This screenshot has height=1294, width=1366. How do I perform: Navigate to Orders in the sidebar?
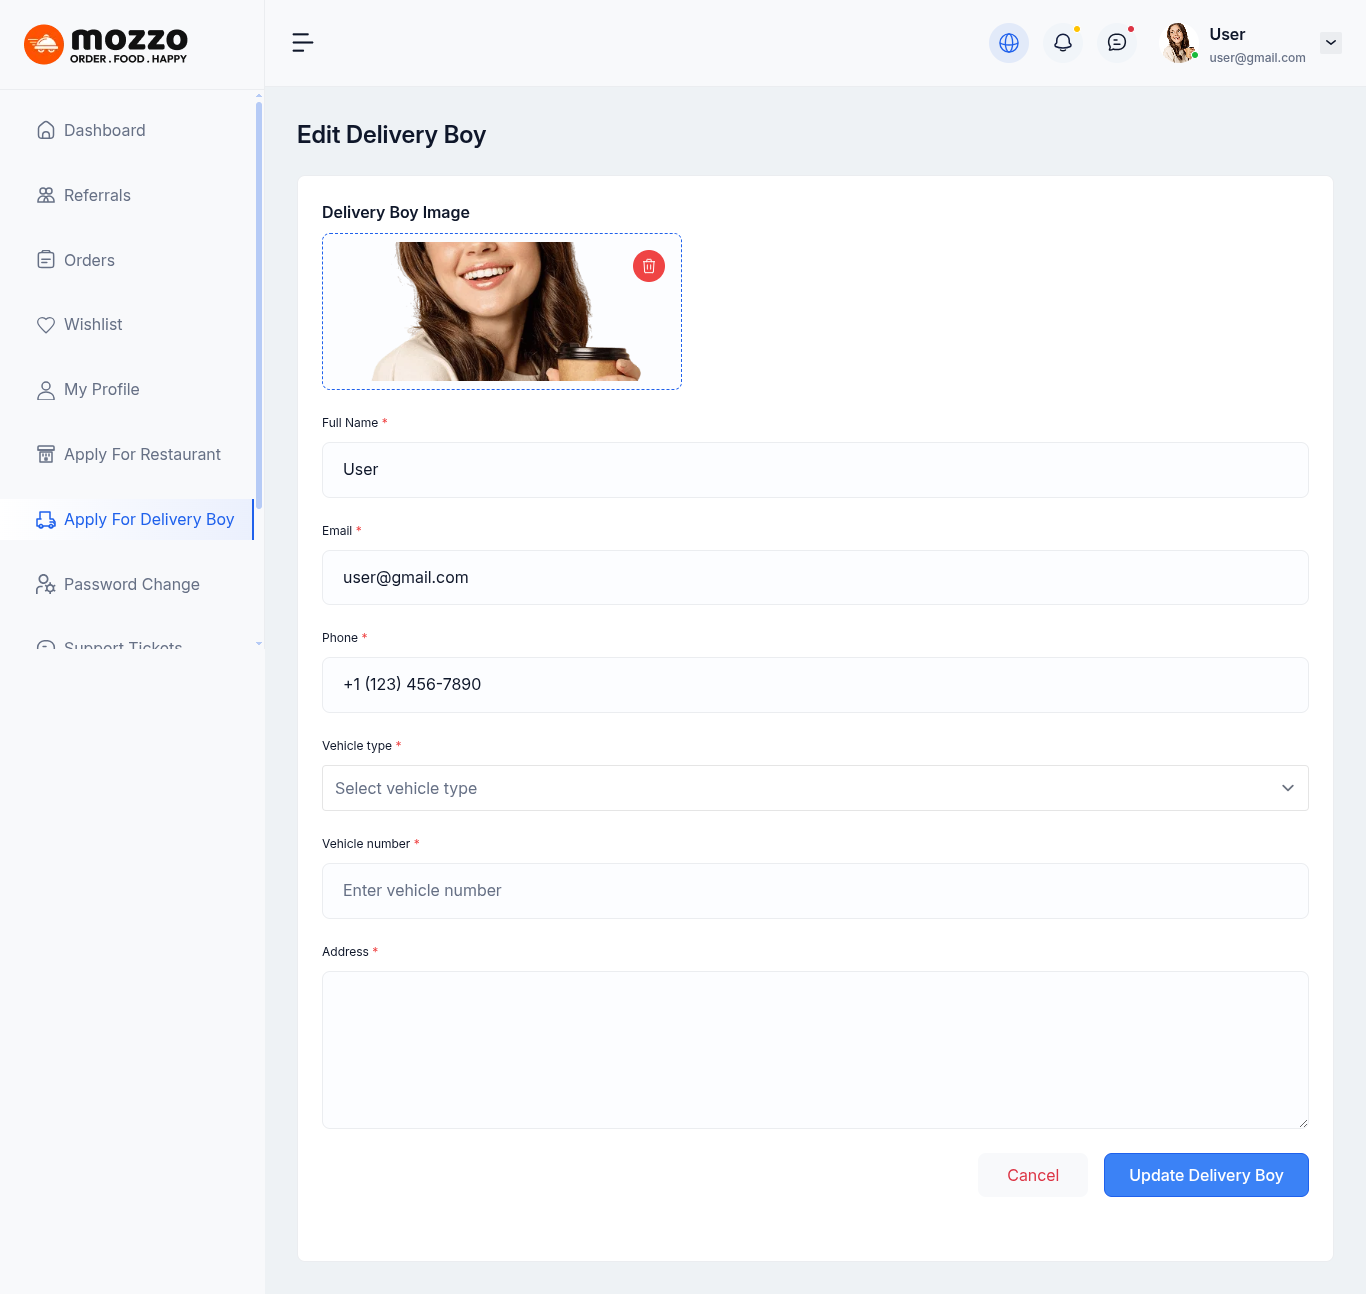pyautogui.click(x=89, y=260)
